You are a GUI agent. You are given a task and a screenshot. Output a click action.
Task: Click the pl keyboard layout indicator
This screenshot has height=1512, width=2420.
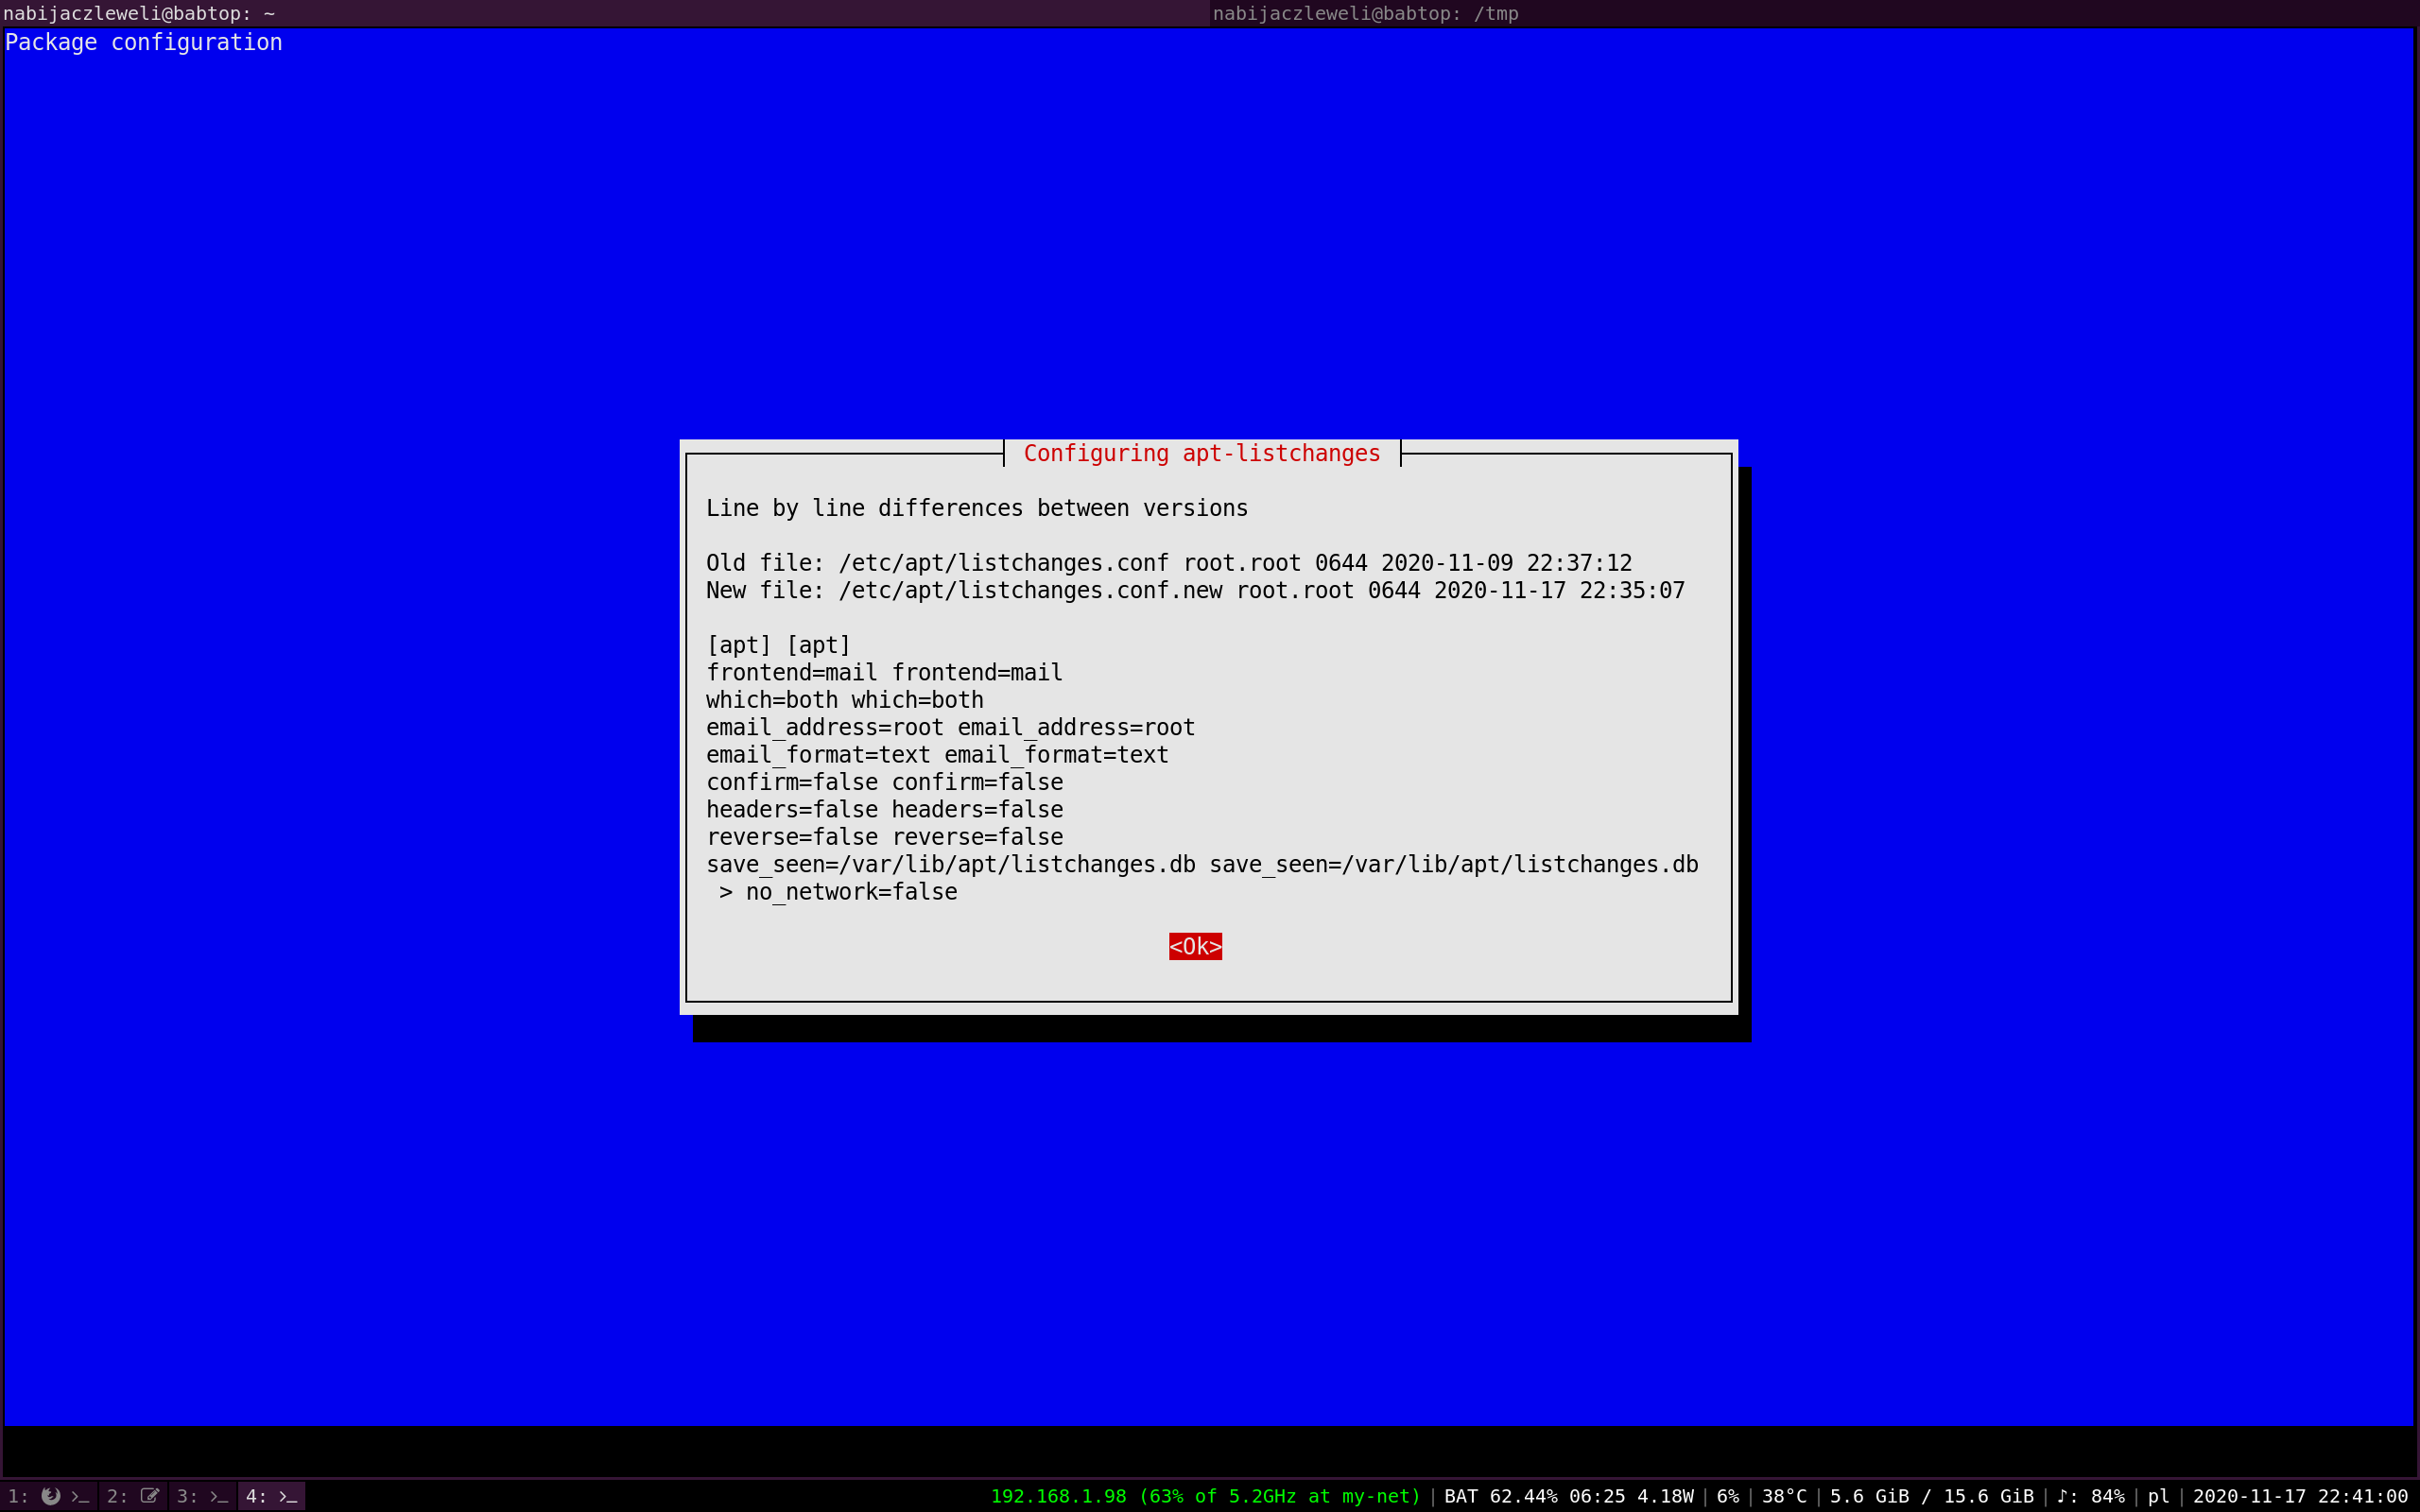click(x=2158, y=1496)
